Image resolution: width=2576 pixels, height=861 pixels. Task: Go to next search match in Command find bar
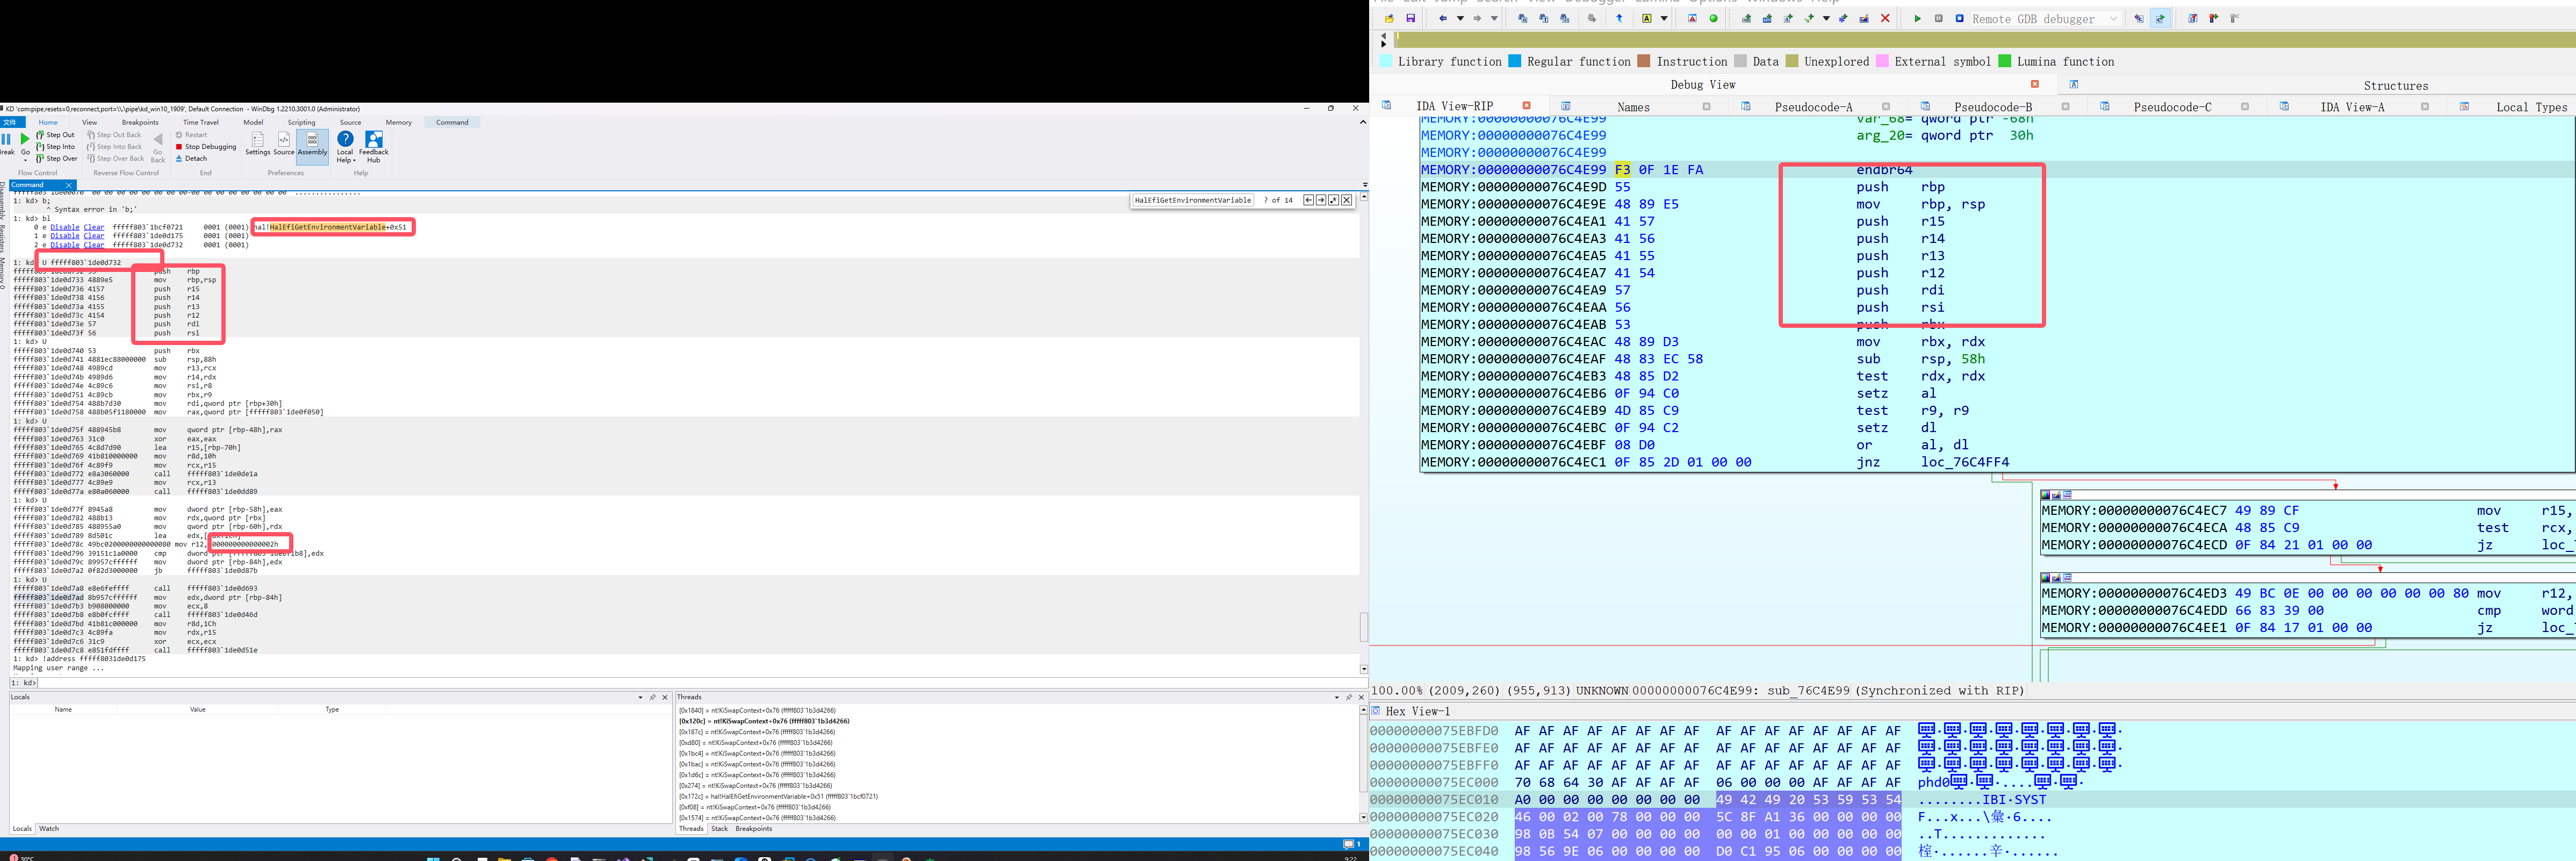click(x=1321, y=200)
